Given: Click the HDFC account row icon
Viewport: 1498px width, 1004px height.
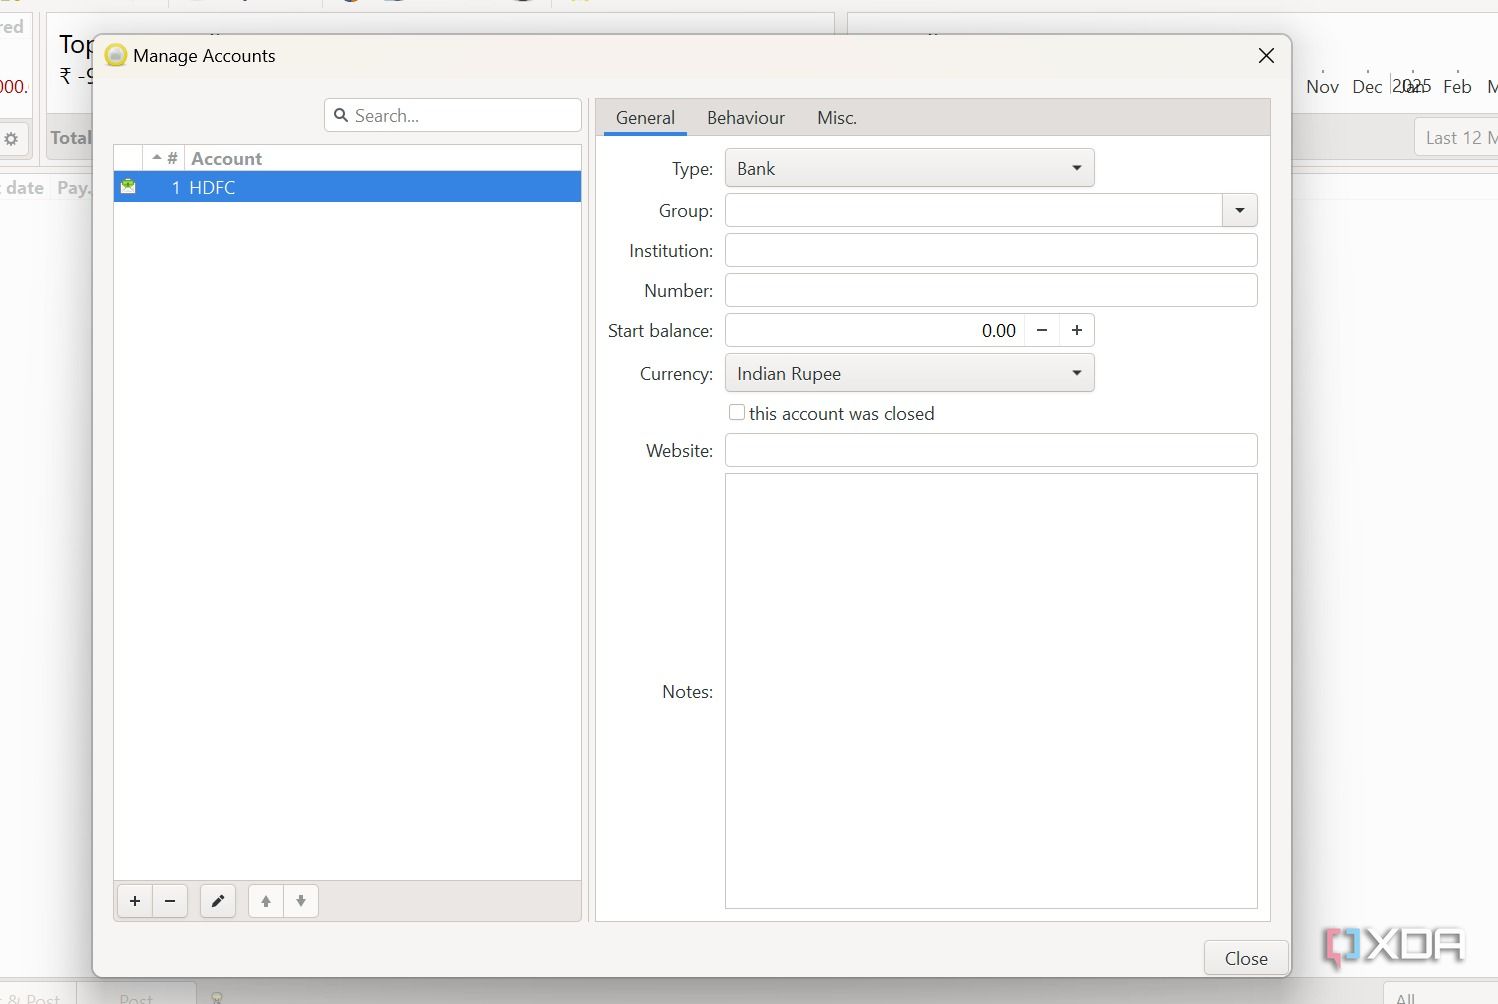Looking at the screenshot, I should (128, 186).
